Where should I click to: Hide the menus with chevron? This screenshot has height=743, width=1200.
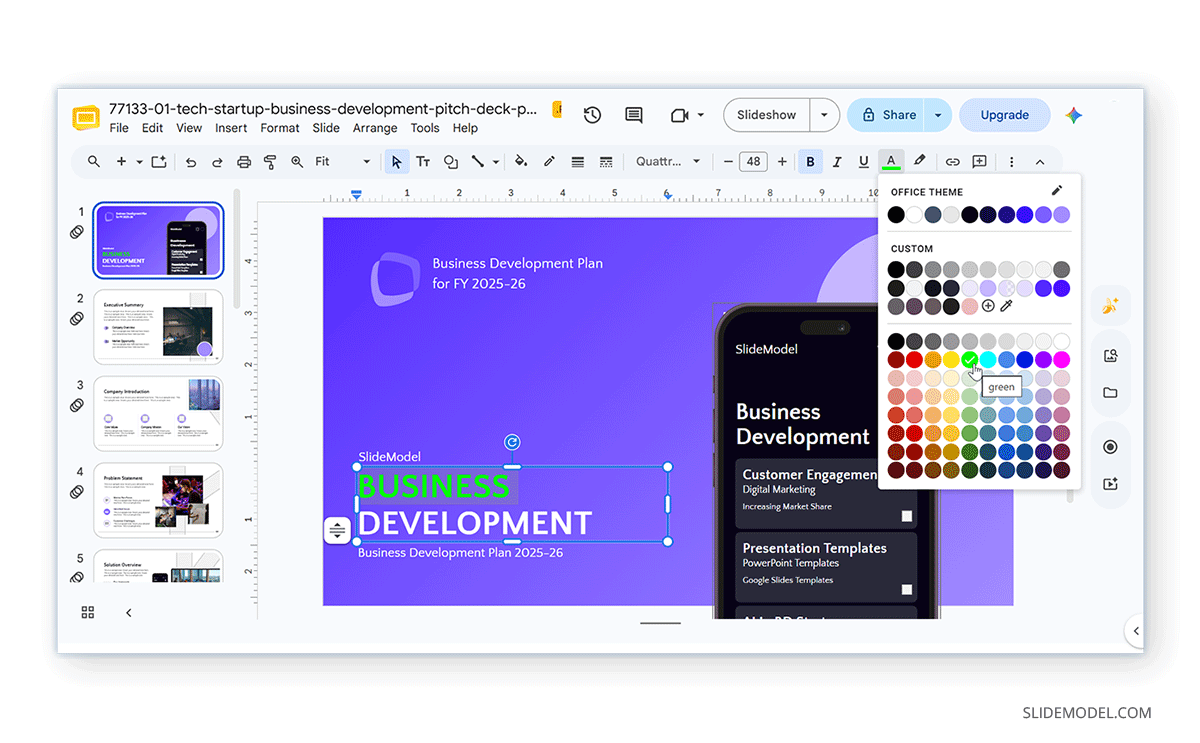(1040, 161)
